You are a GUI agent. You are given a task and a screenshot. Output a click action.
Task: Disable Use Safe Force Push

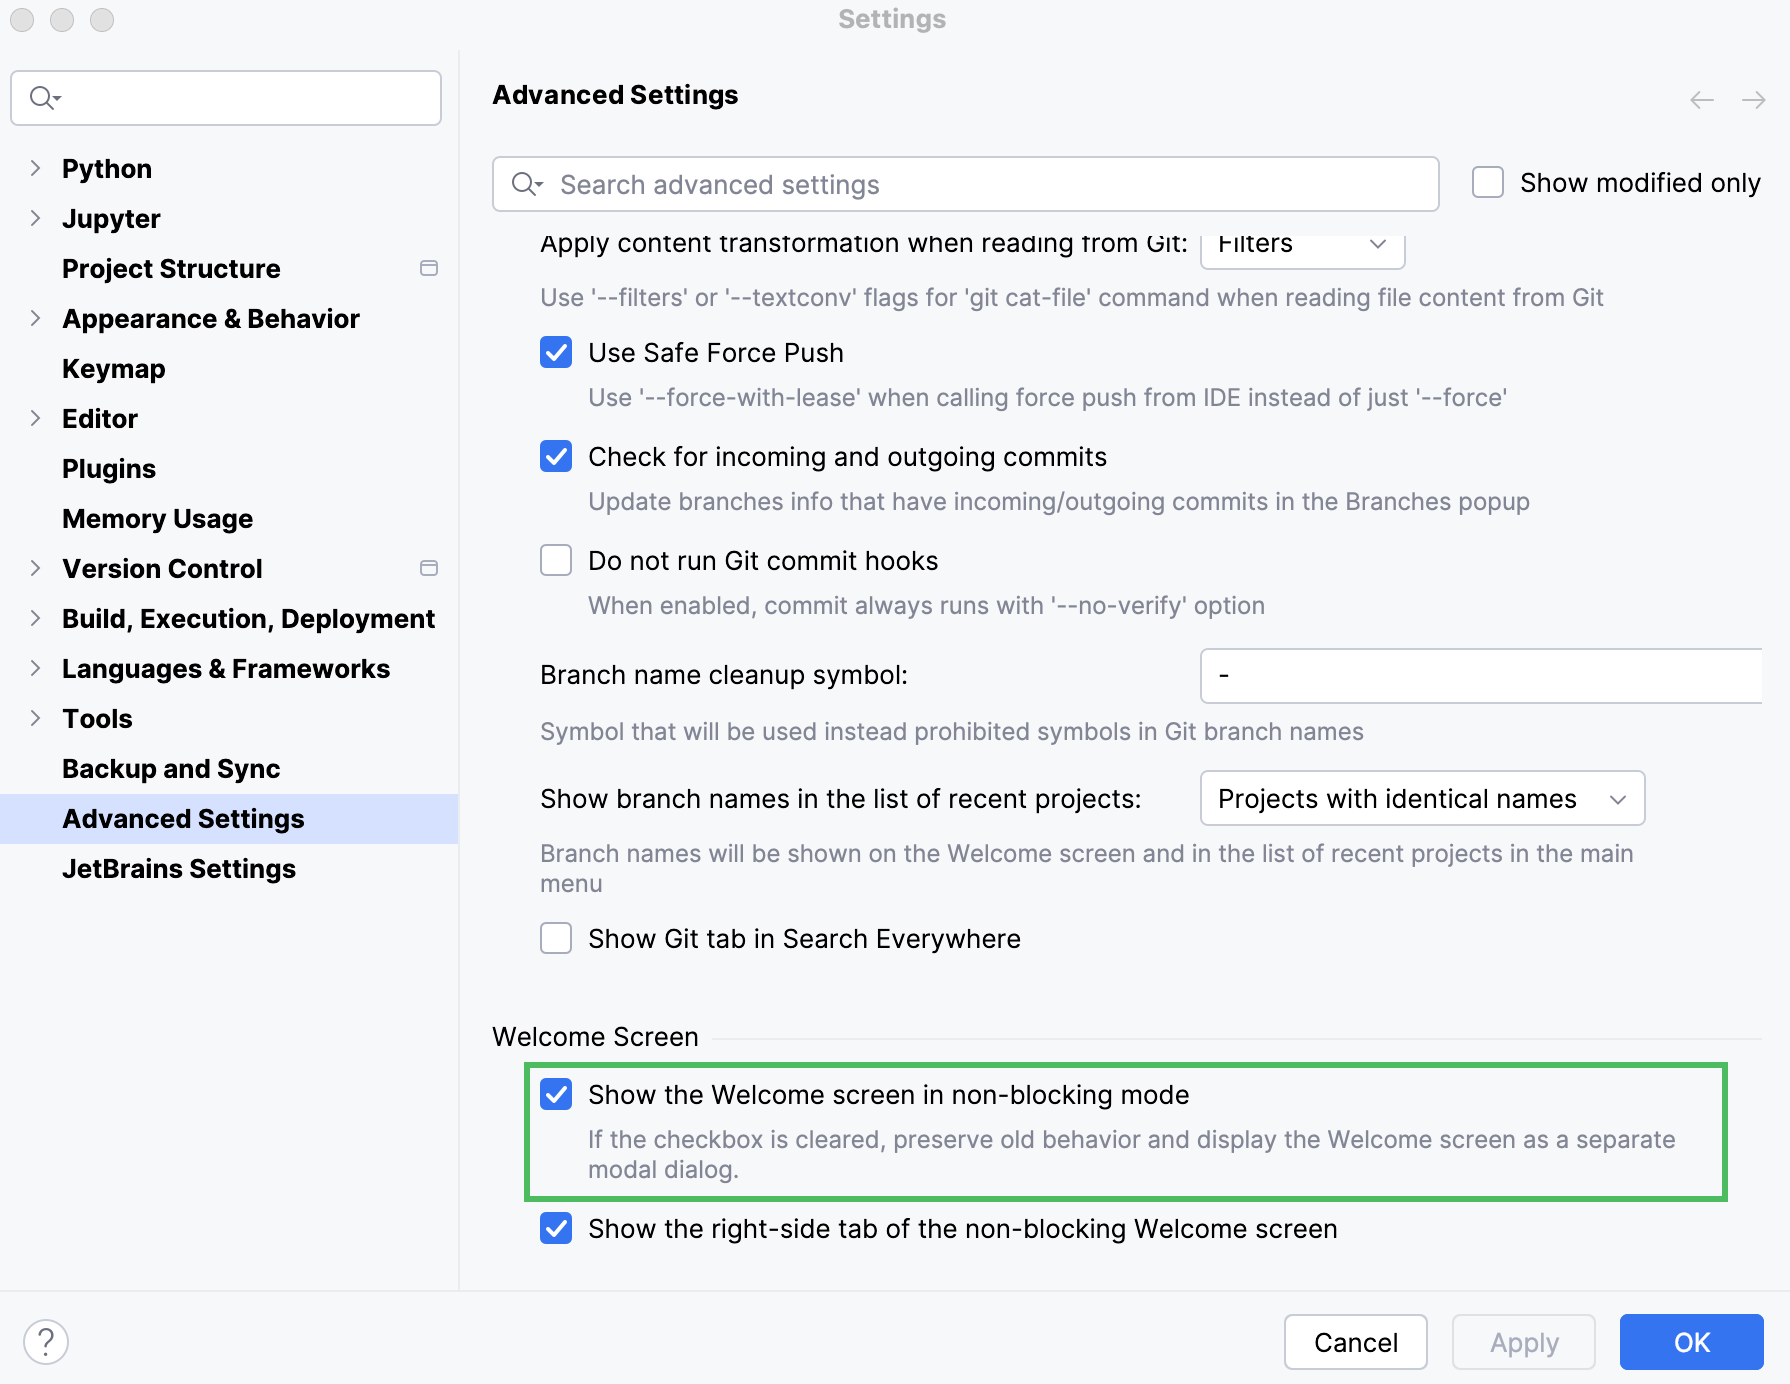pos(556,353)
